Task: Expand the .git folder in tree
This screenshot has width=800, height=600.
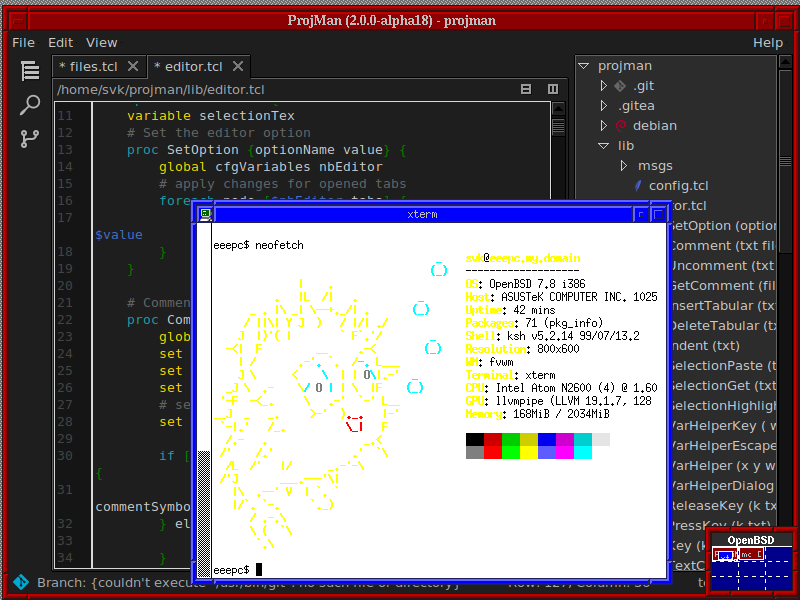Action: tap(603, 86)
